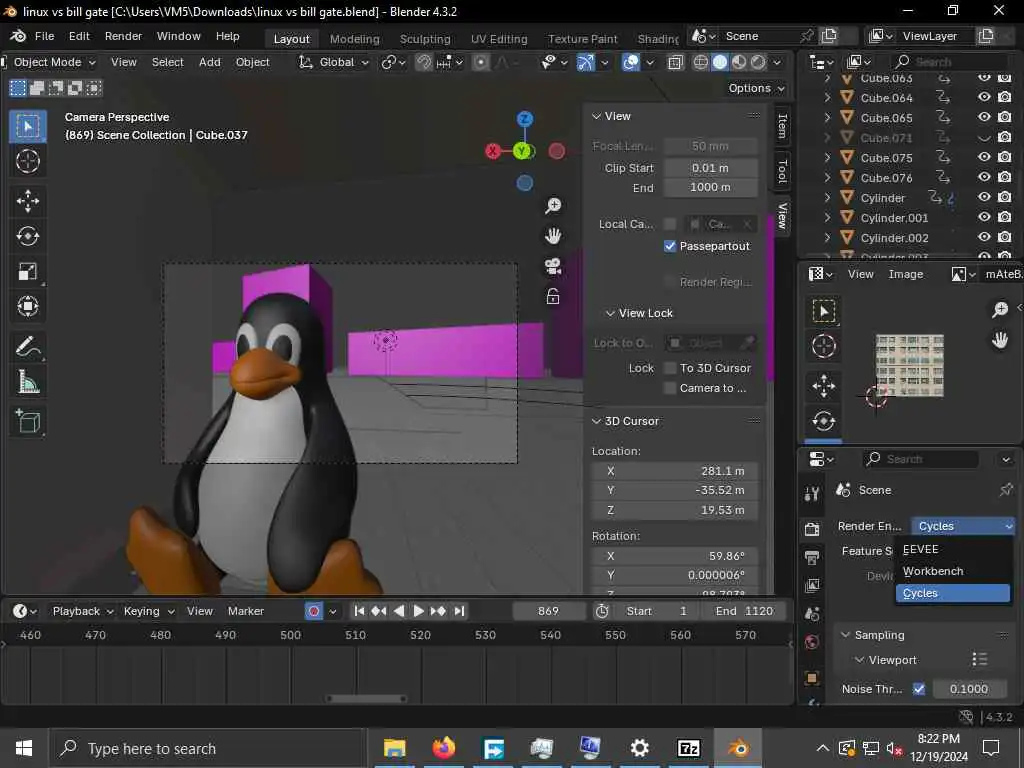This screenshot has height=768, width=1024.
Task: Click the Noise Threshold 0.1000 value slider
Action: pyautogui.click(x=969, y=689)
